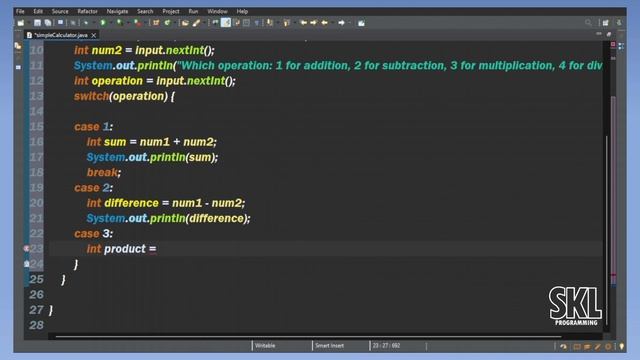Click the curved arrow status bar icon

tap(563, 347)
